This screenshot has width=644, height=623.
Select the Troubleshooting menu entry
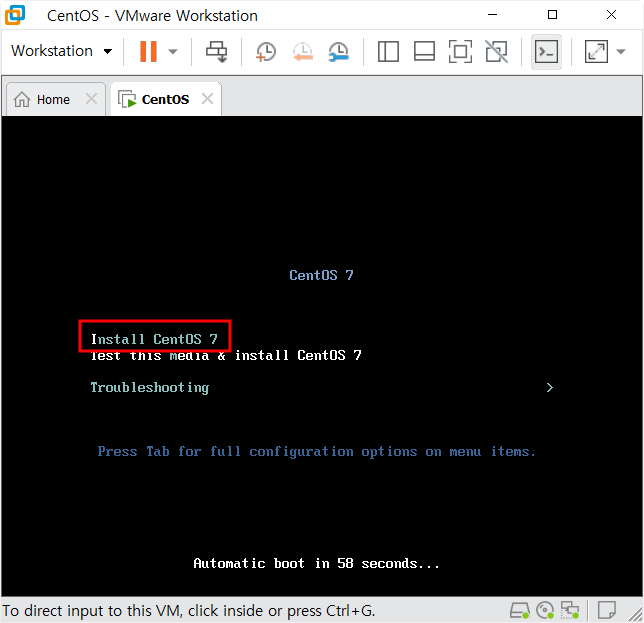coord(150,387)
